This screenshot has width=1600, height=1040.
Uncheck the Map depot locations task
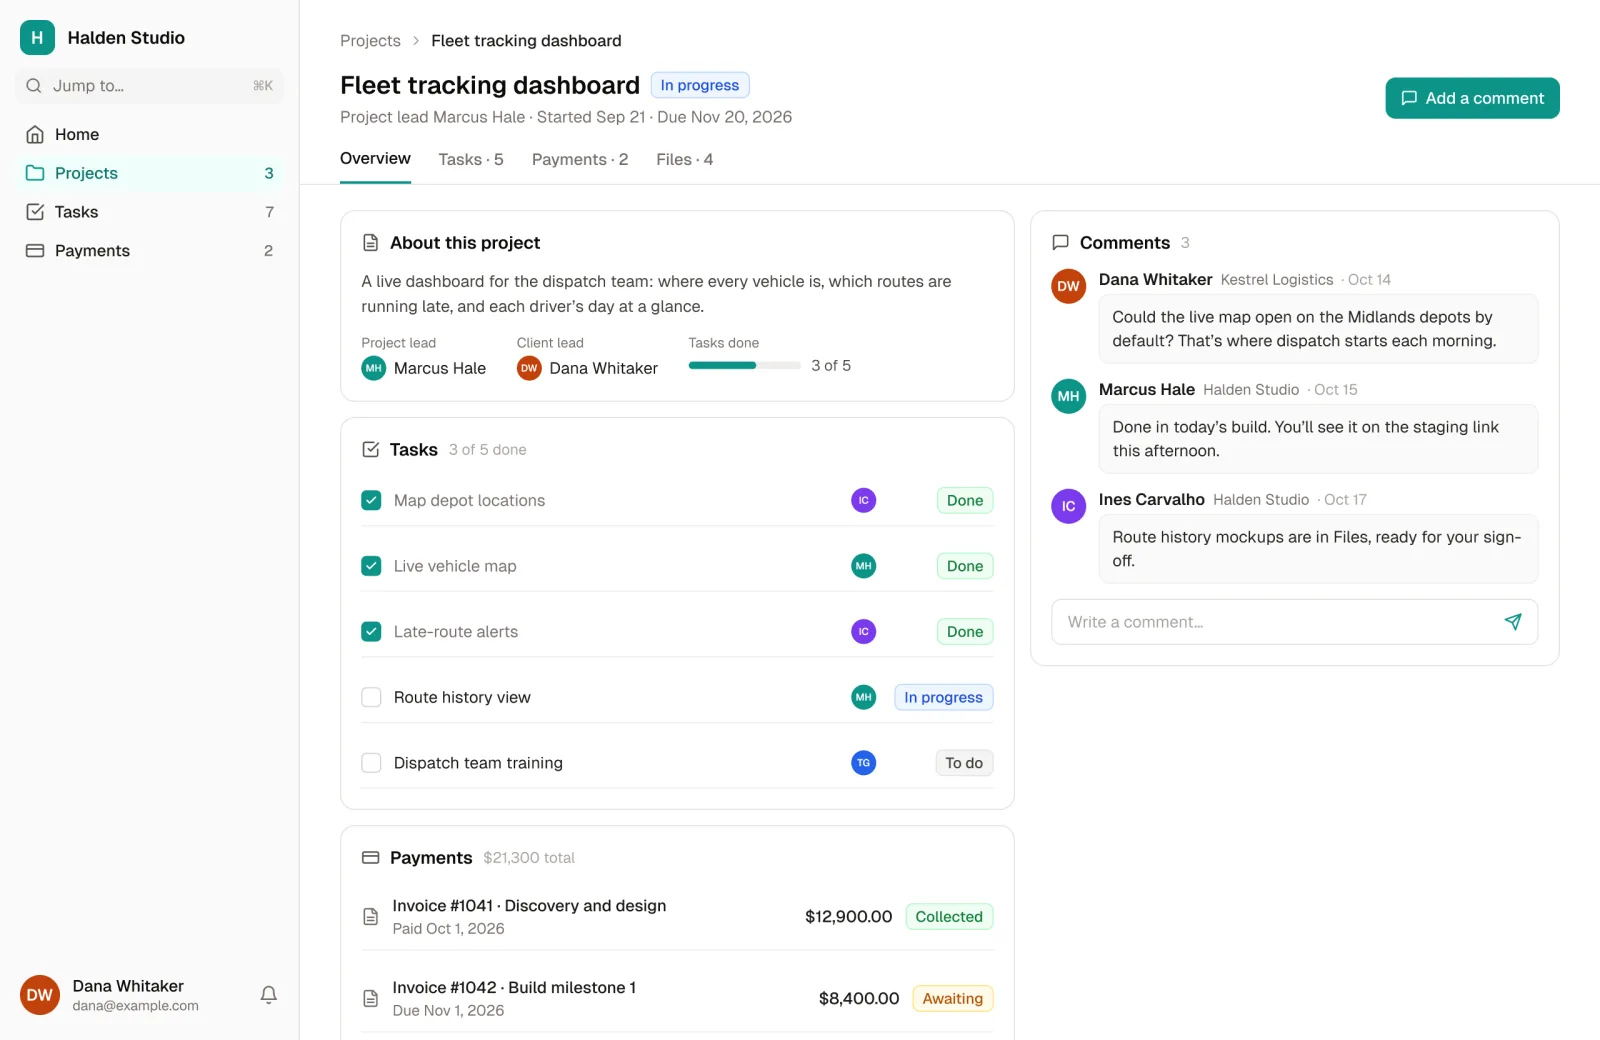371,500
